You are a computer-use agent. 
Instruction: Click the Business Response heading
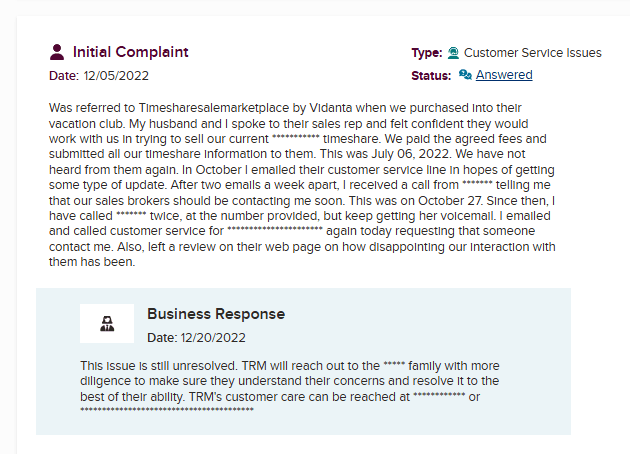[x=215, y=314]
